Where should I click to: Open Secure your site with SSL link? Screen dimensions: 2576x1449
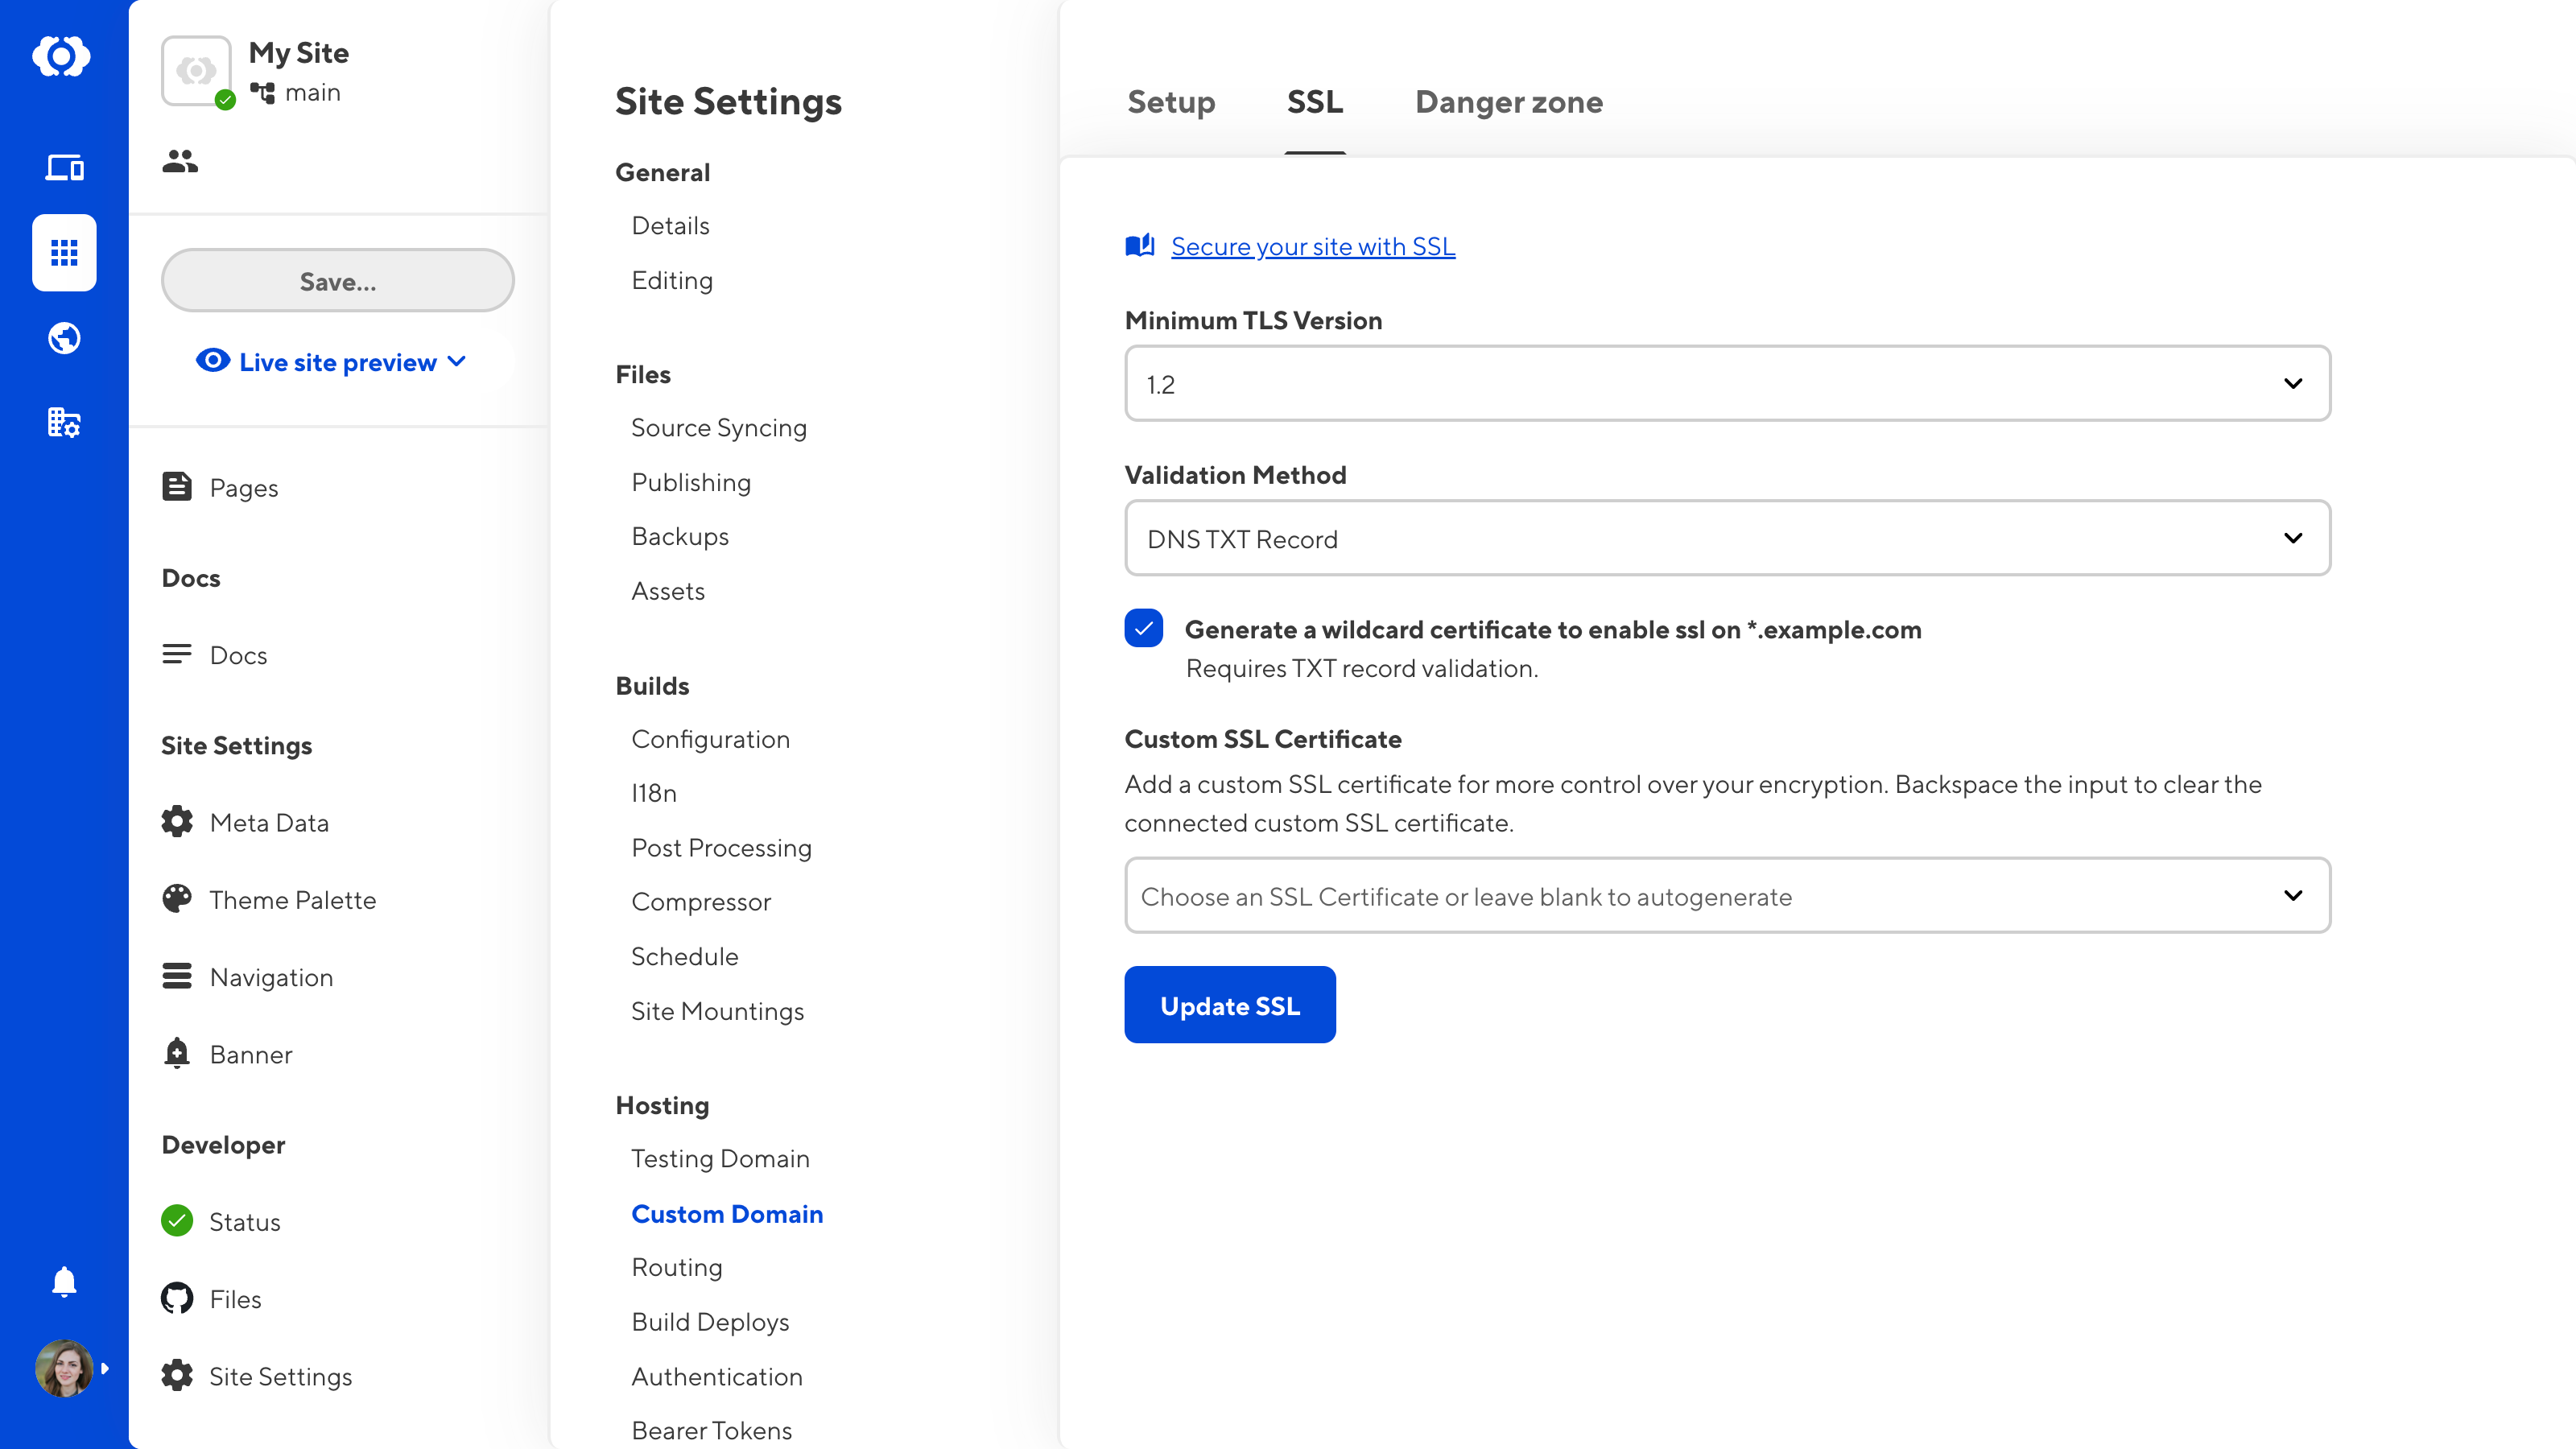pos(1313,246)
